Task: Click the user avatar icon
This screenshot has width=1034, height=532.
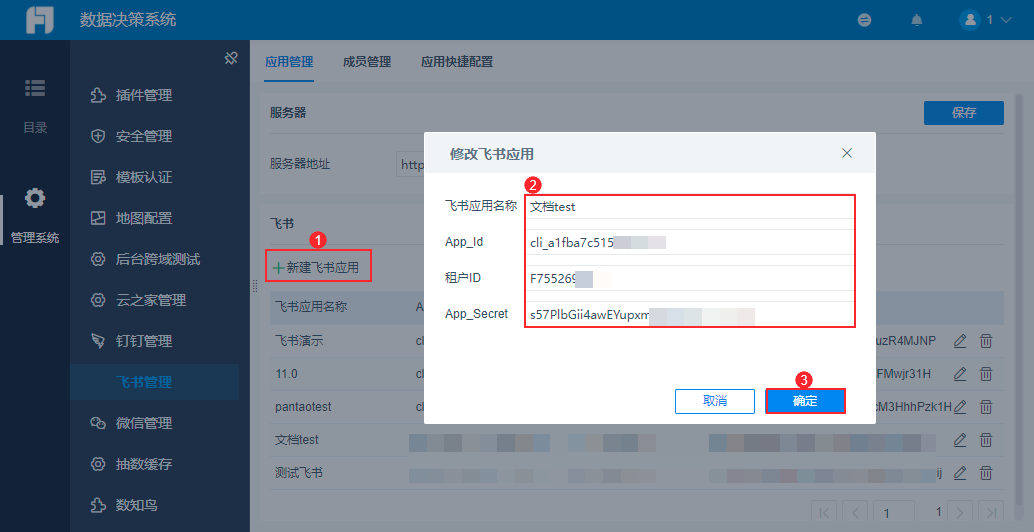Action: coord(970,20)
